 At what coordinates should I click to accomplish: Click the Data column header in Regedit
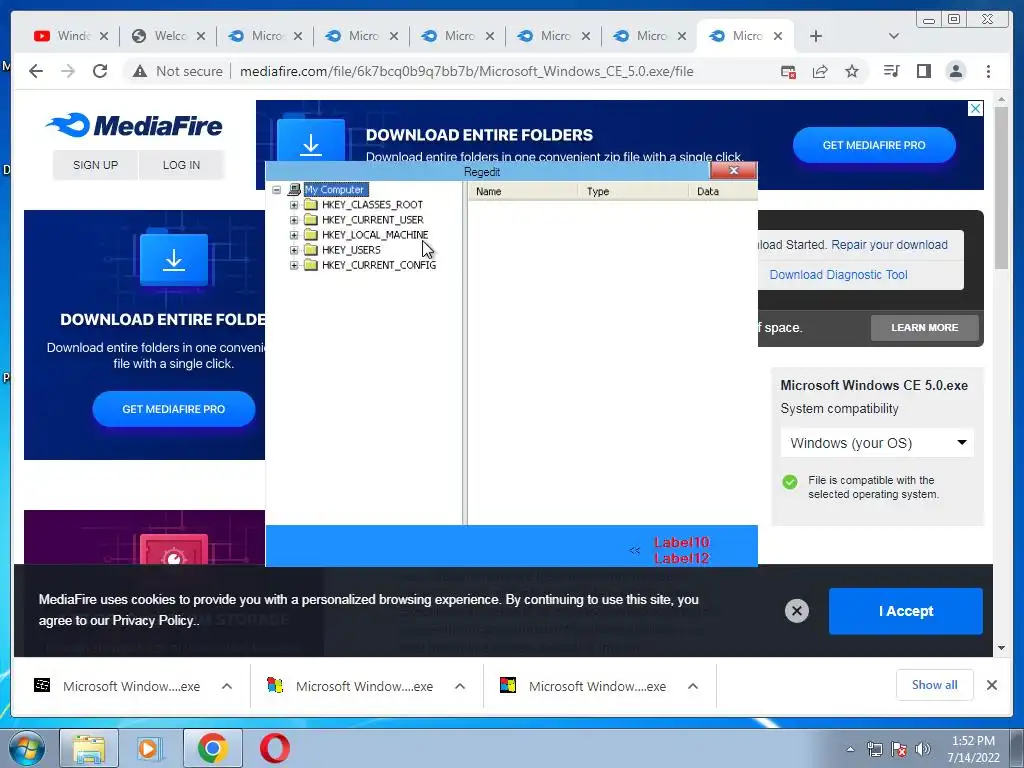[723, 191]
